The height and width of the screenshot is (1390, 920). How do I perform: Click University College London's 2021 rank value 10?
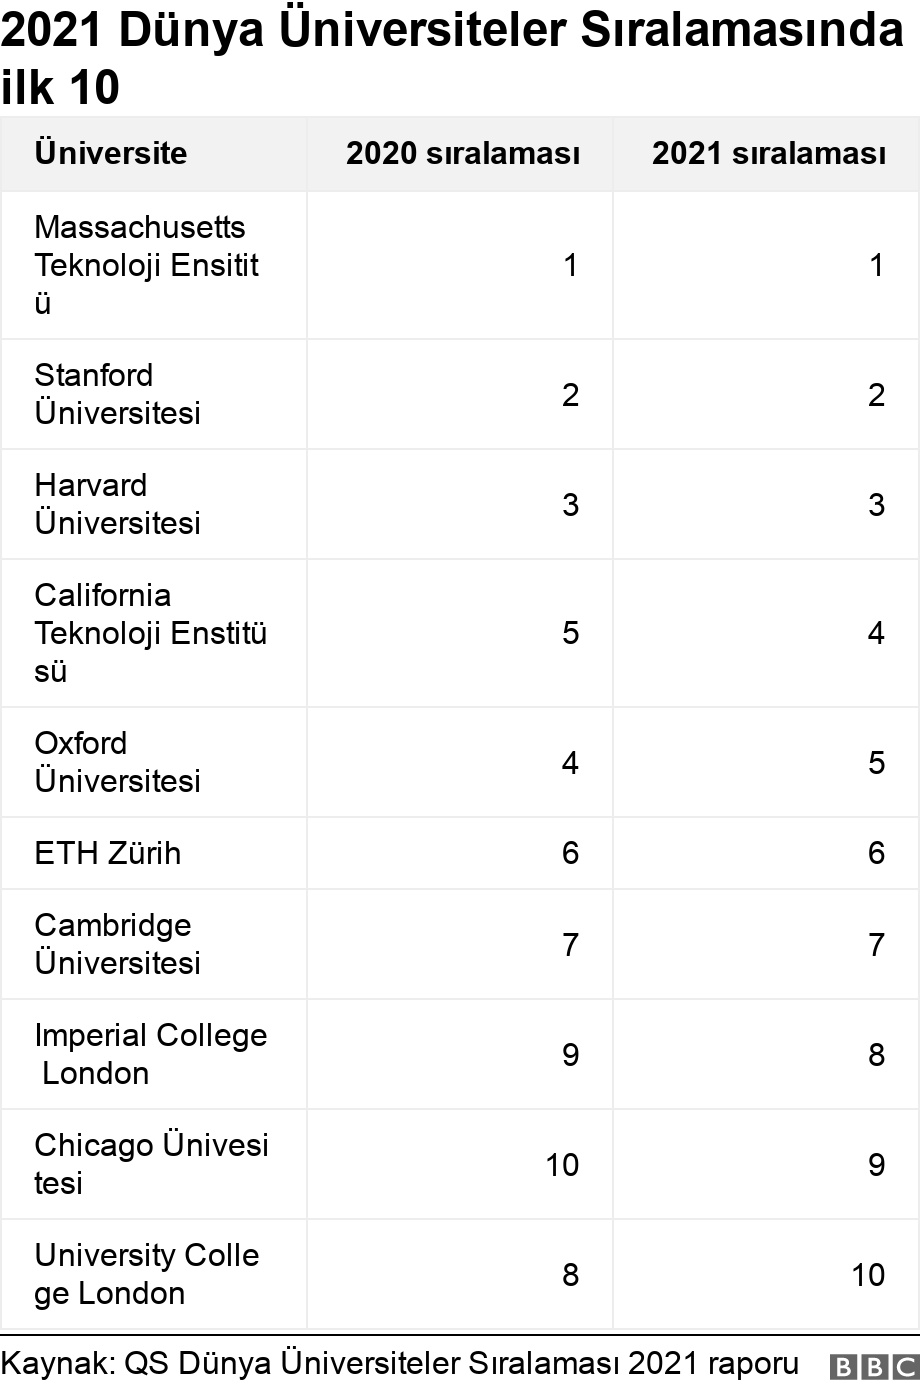[868, 1274]
